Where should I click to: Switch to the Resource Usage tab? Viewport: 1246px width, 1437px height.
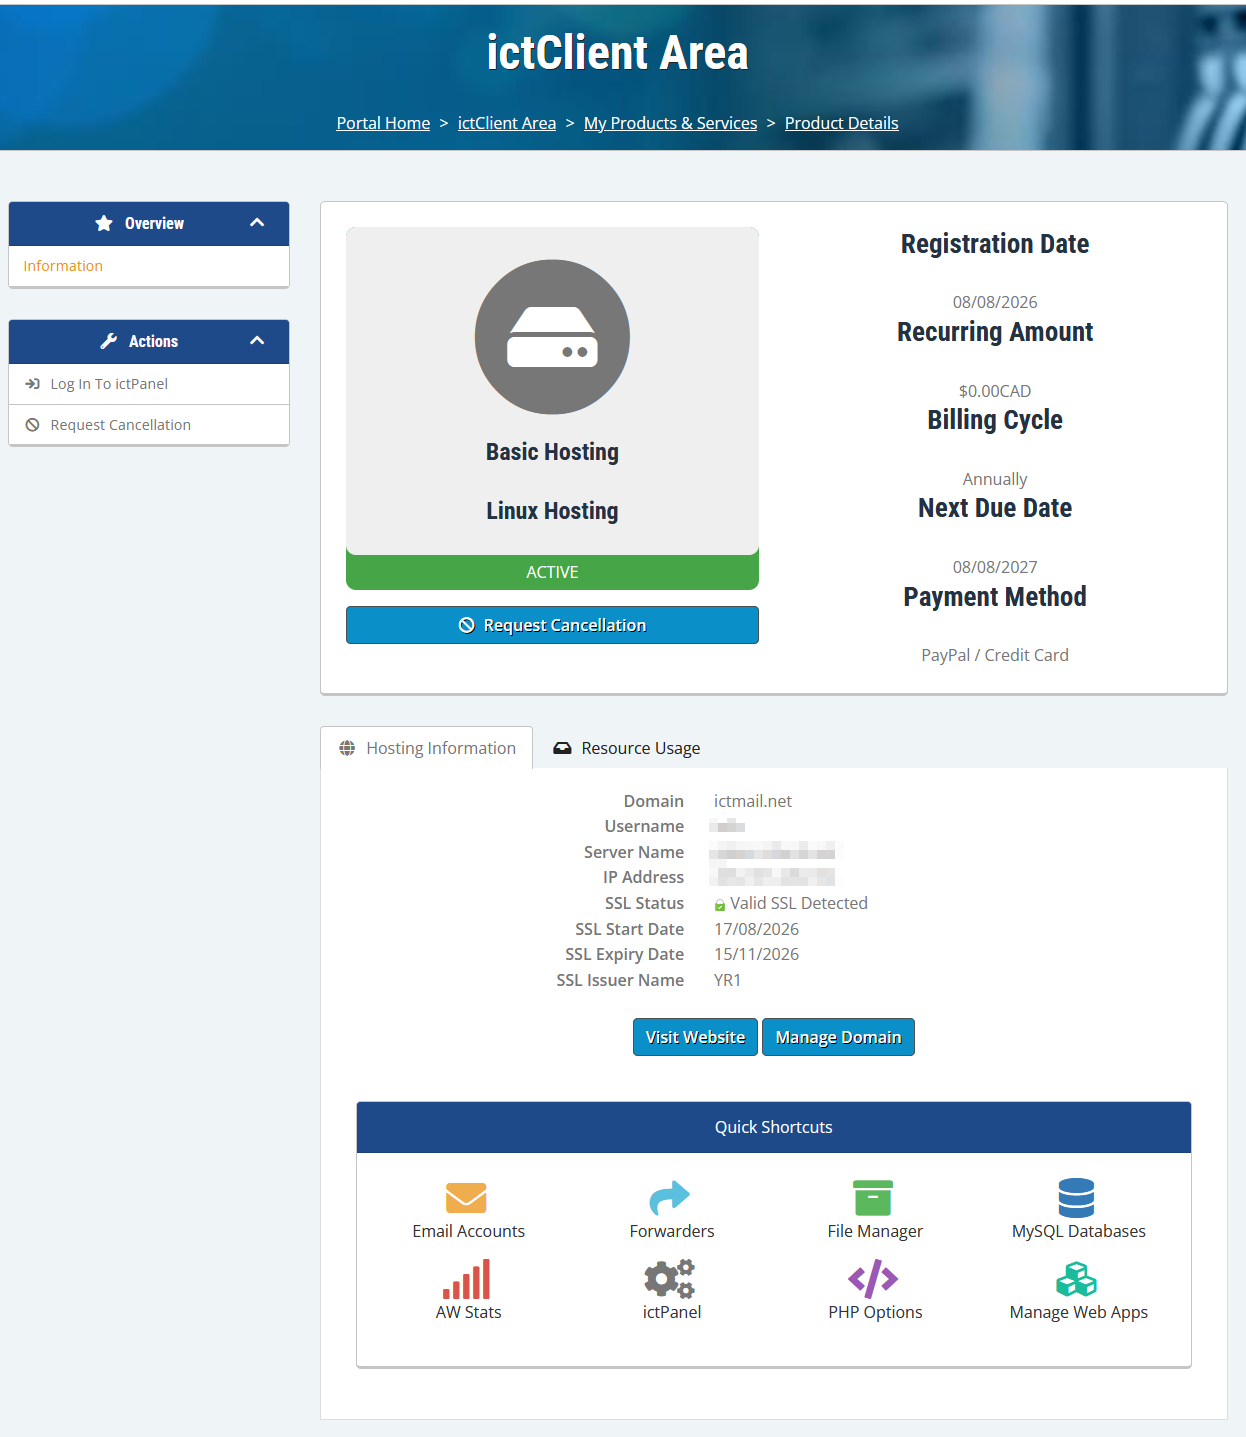pos(627,748)
